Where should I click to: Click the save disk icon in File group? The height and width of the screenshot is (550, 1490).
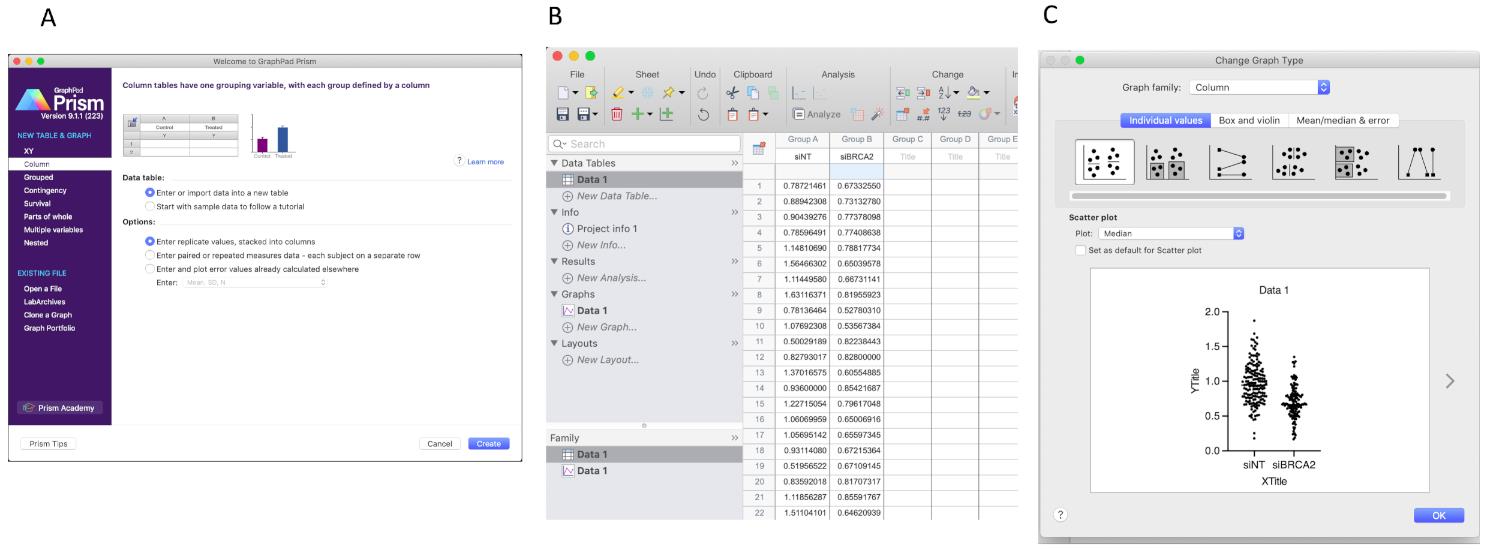click(563, 114)
